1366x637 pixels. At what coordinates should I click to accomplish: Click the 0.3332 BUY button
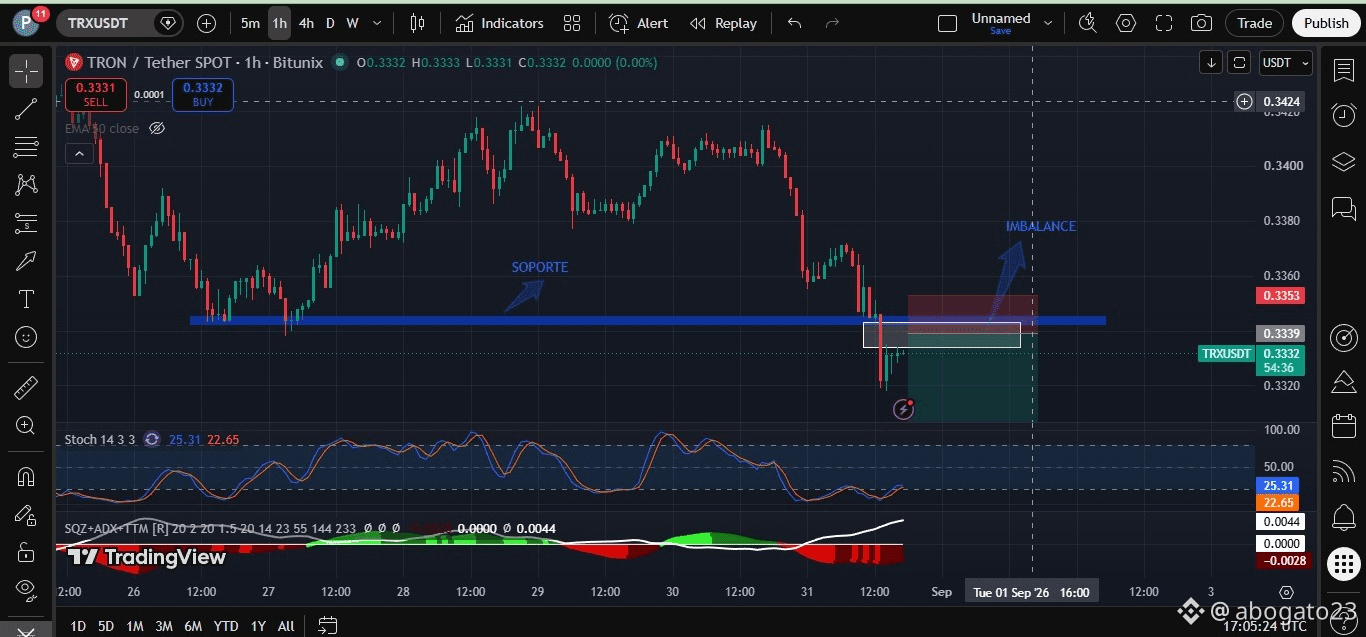point(203,95)
